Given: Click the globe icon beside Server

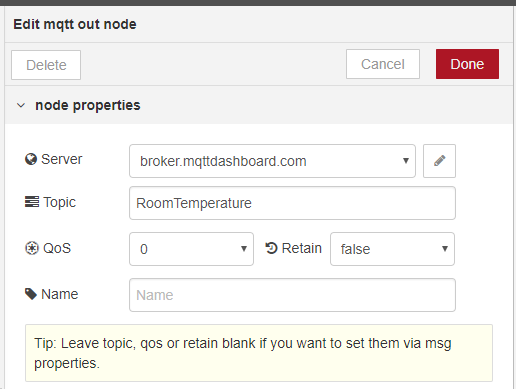Looking at the screenshot, I should pos(31,159).
